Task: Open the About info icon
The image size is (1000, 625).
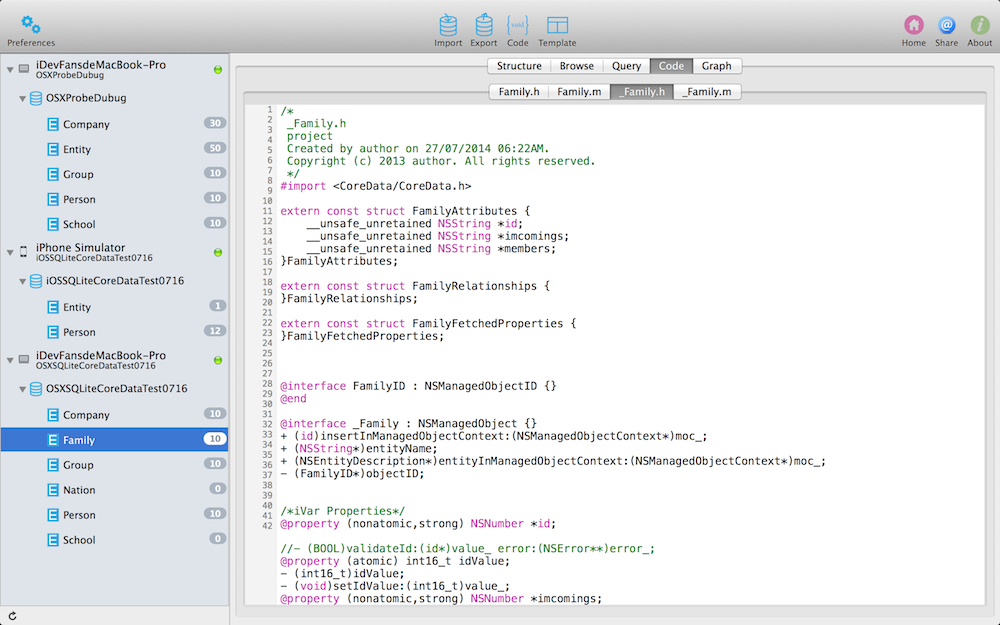Action: [x=980, y=25]
